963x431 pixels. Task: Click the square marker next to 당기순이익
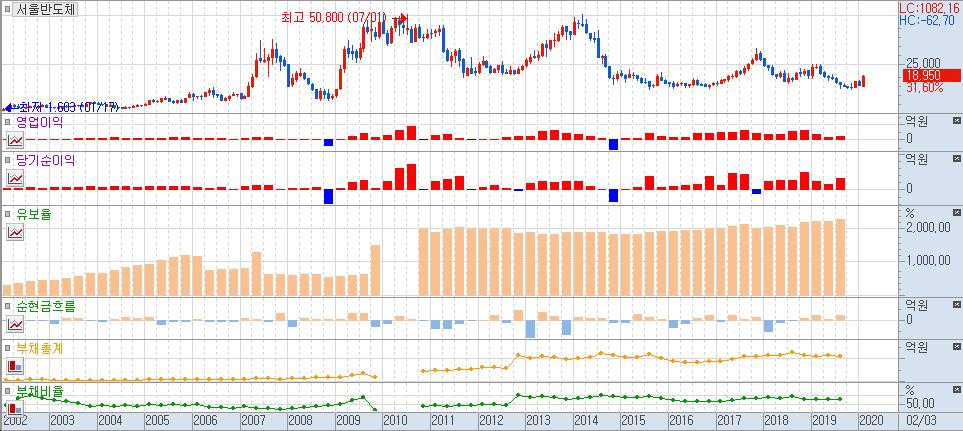click(7, 161)
